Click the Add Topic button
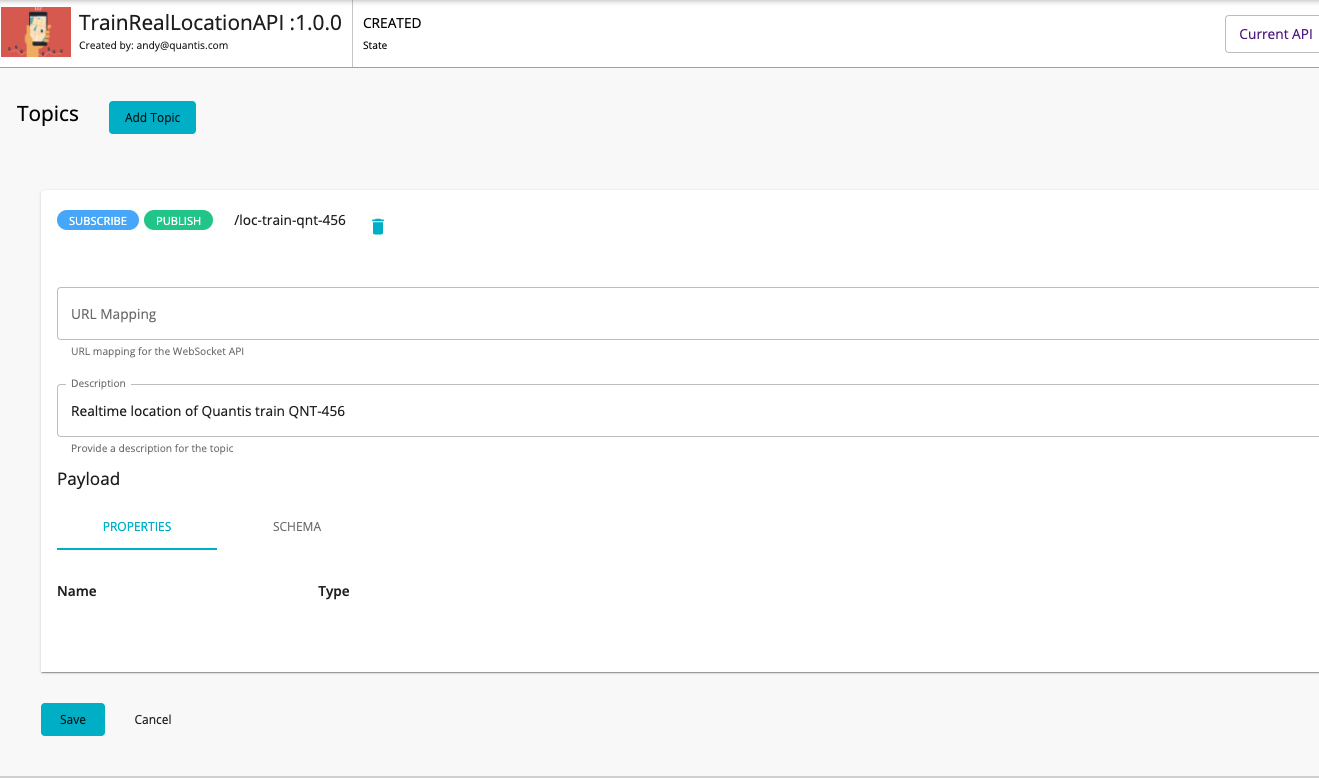The width and height of the screenshot is (1319, 778). (x=152, y=117)
